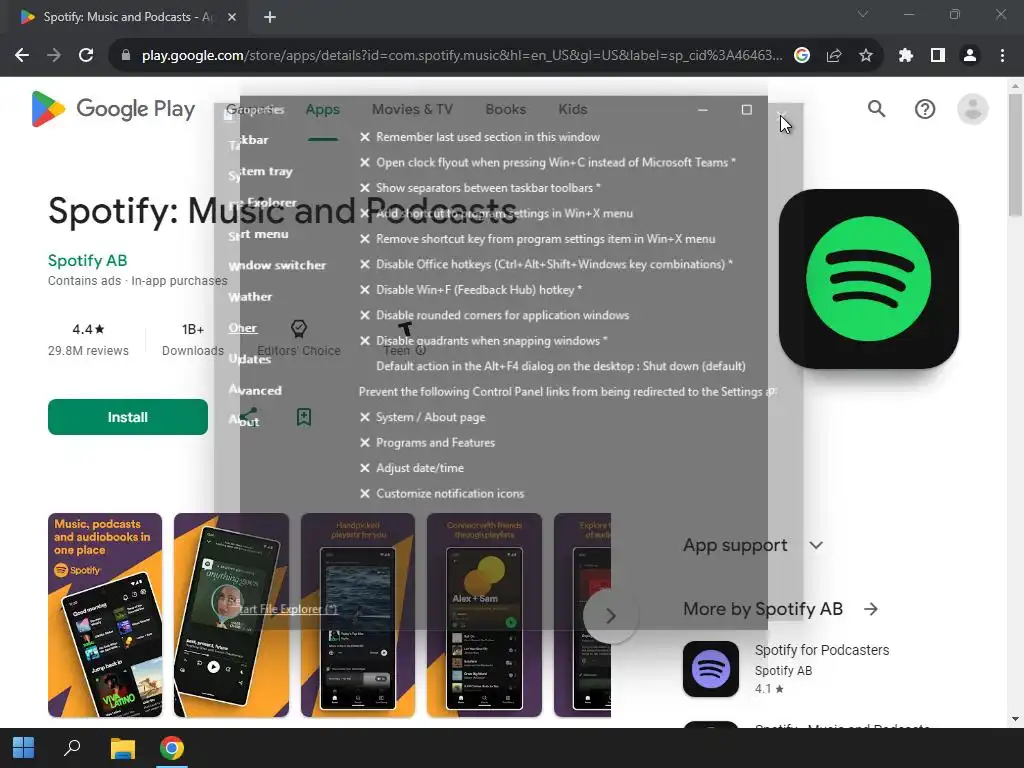Click Chrome's forward navigation arrow

54,56
